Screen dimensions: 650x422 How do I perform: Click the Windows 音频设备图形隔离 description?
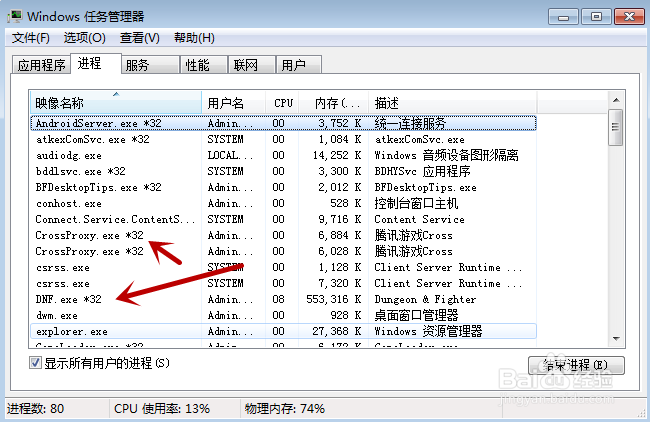446,155
